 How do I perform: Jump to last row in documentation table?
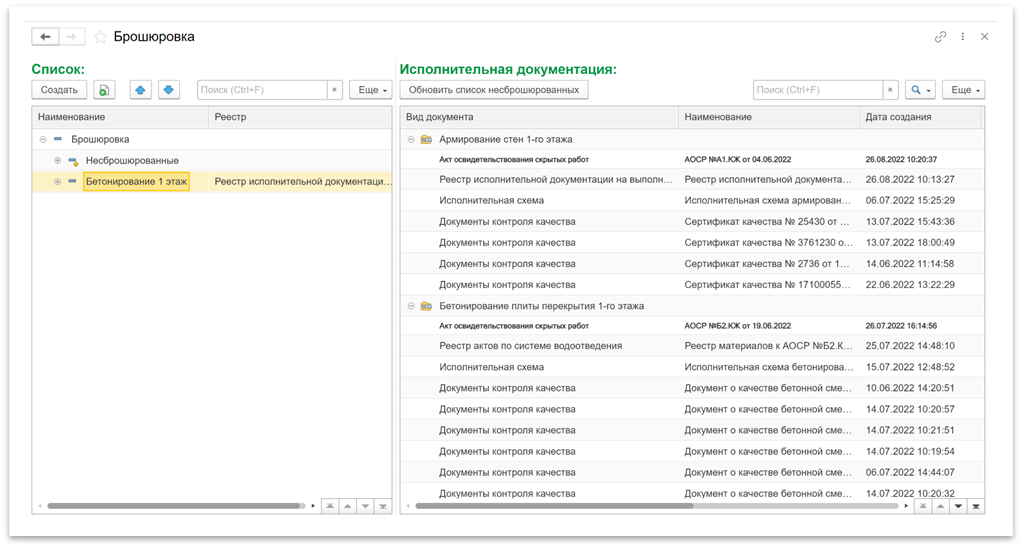coord(976,506)
